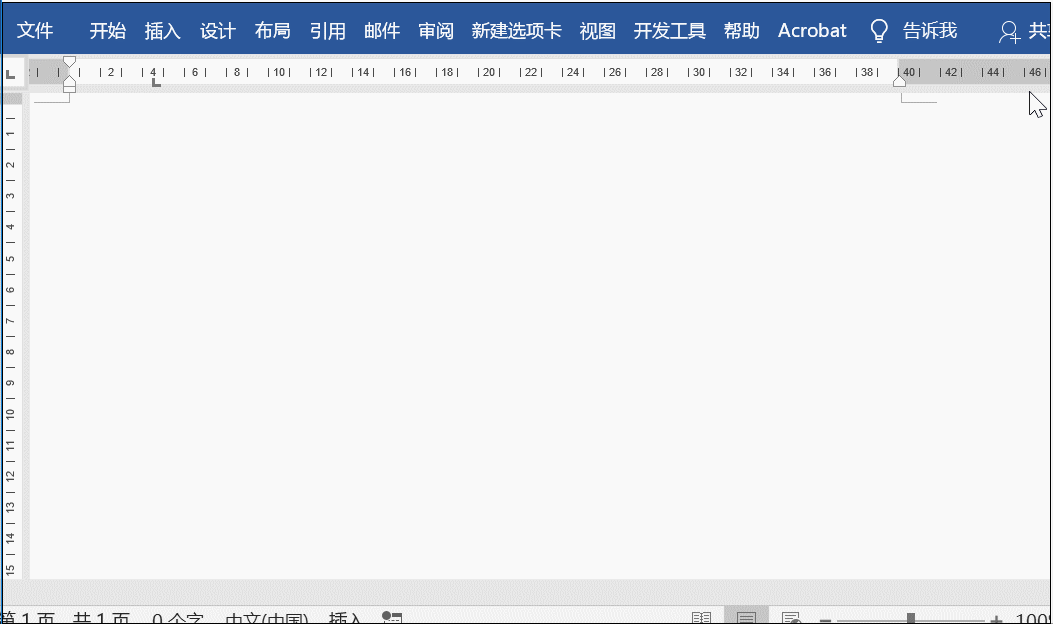Switch to the 视图 ribbon tab

point(597,31)
